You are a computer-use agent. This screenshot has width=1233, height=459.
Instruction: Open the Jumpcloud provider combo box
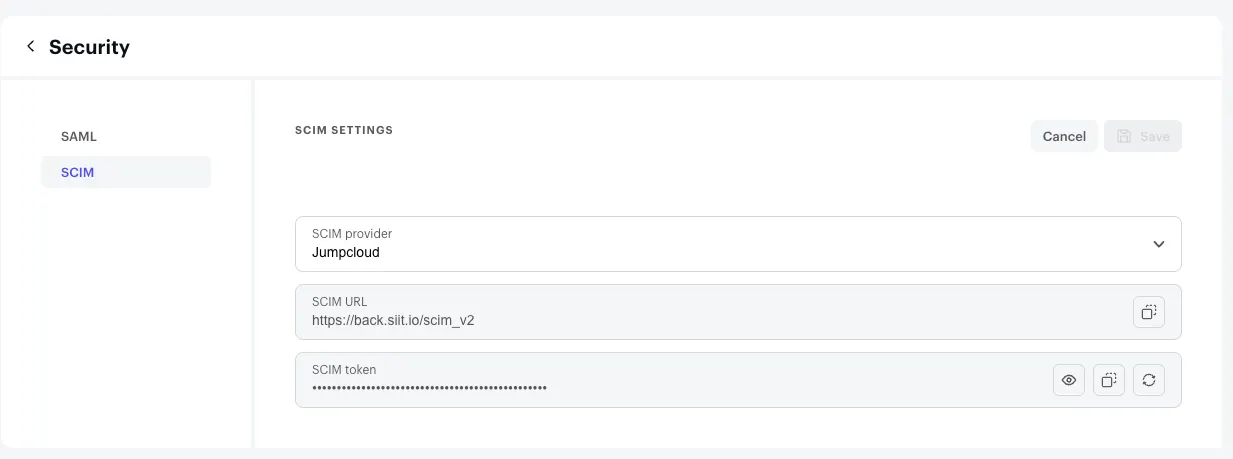700,244
